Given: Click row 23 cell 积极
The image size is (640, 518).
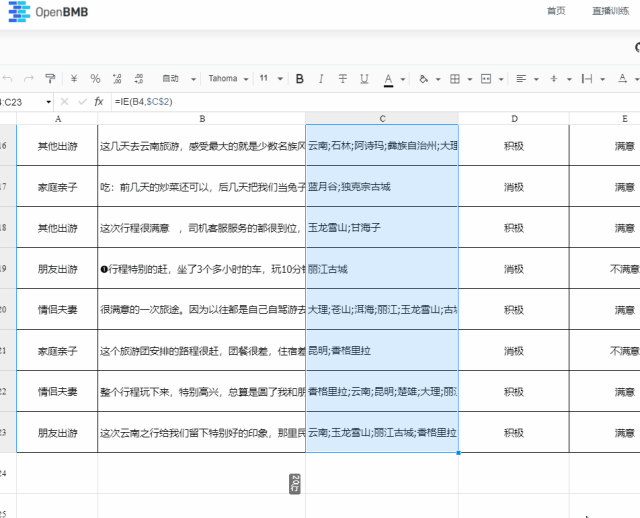Looking at the screenshot, I should coord(514,433).
